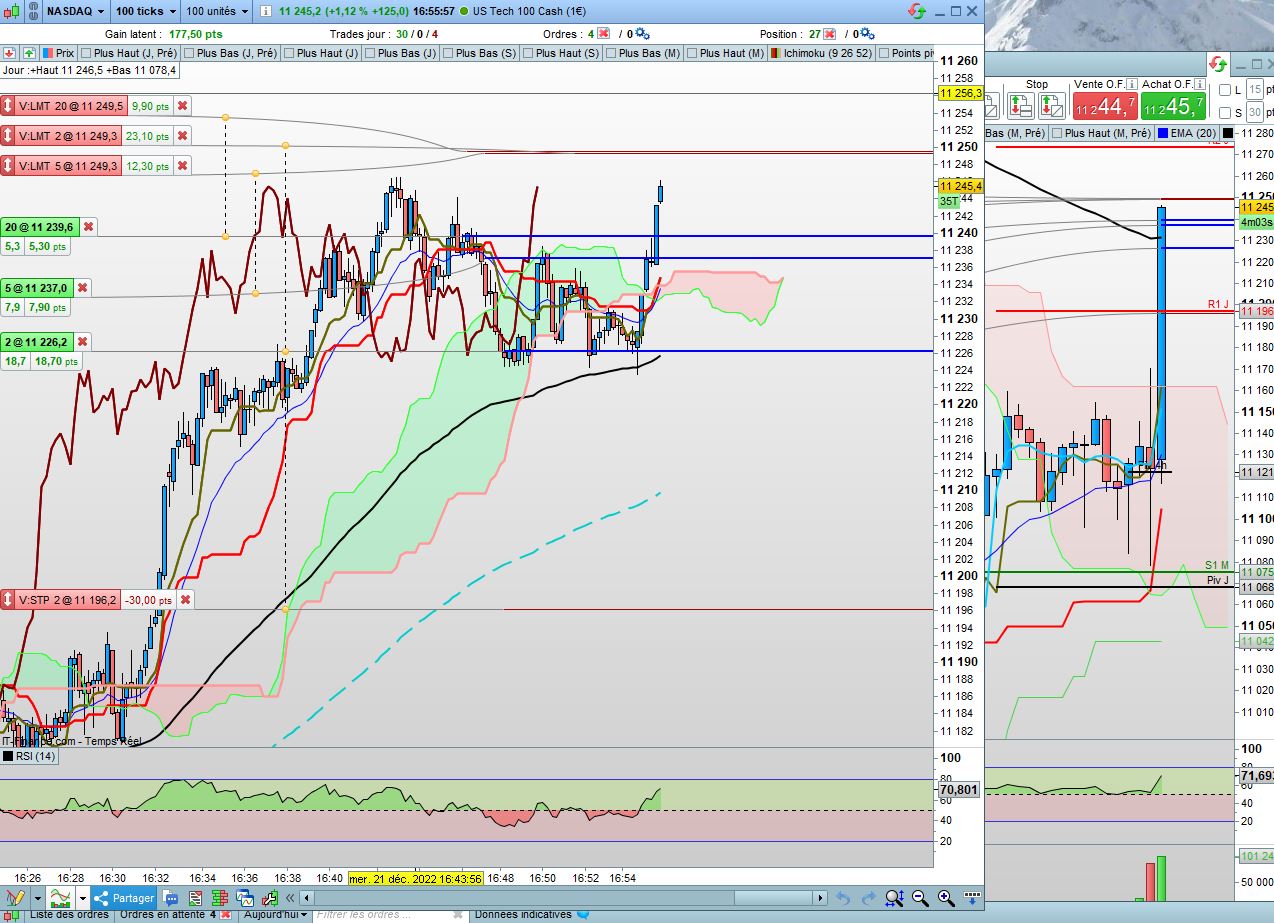Toggle Plus Haut (S) indicator
Viewport: 1274px width, 923px height.
pyautogui.click(x=561, y=53)
